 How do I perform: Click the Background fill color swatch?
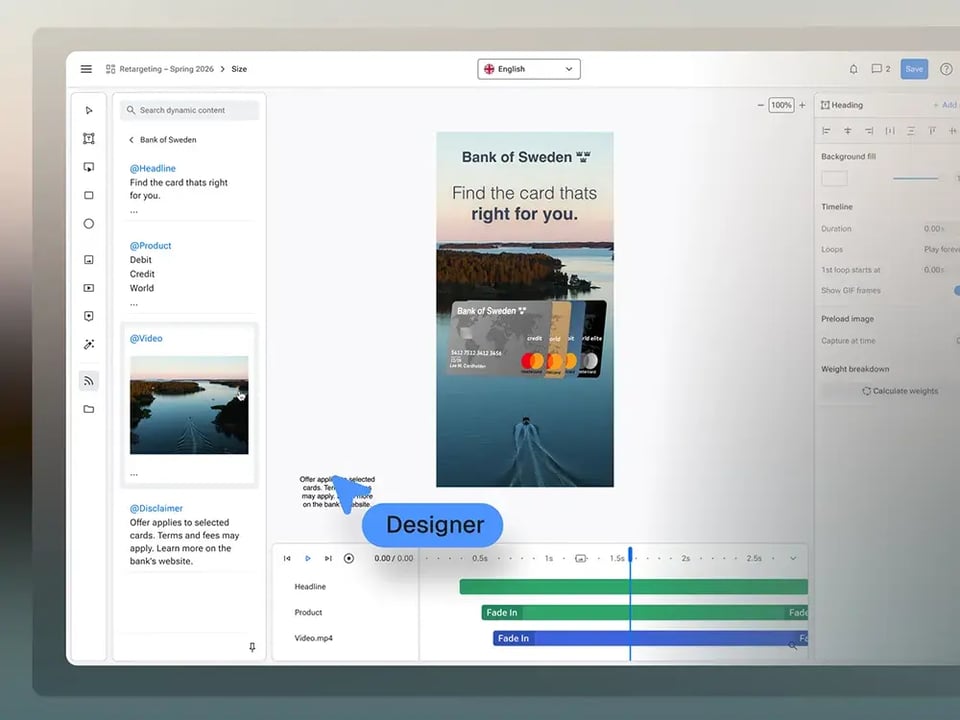(834, 178)
